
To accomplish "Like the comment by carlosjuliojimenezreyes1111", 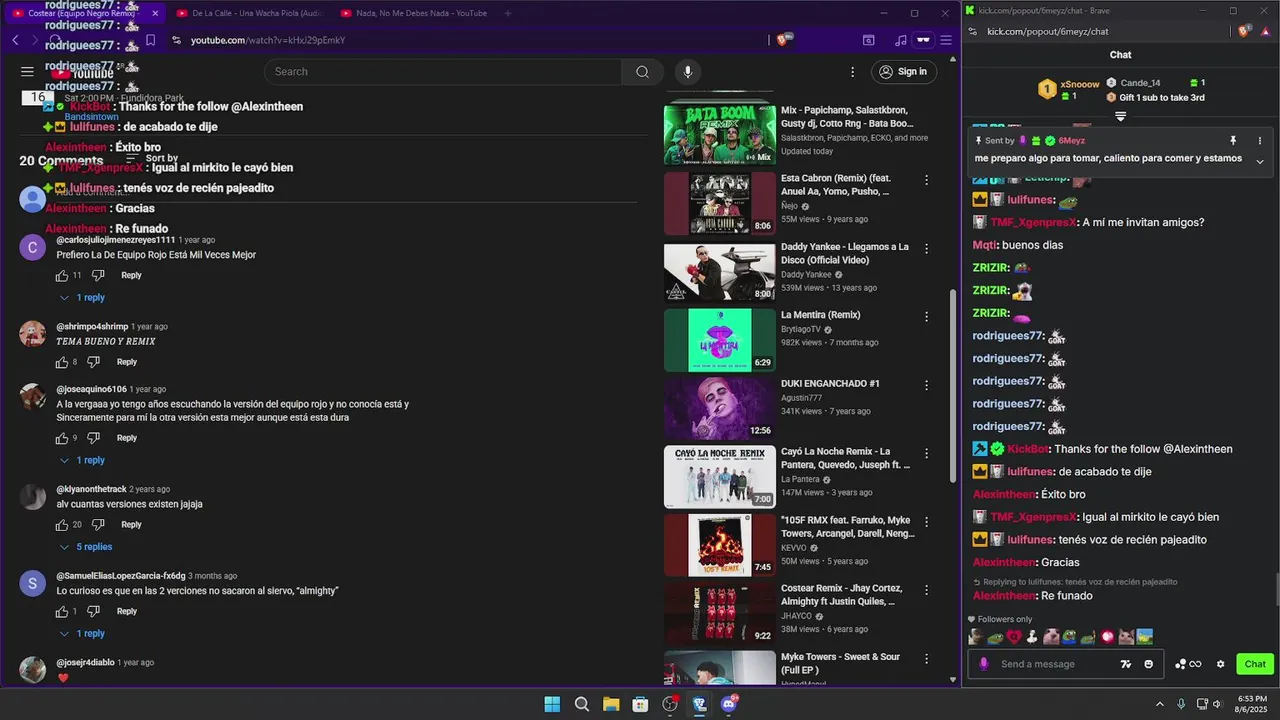I will click(x=62, y=275).
